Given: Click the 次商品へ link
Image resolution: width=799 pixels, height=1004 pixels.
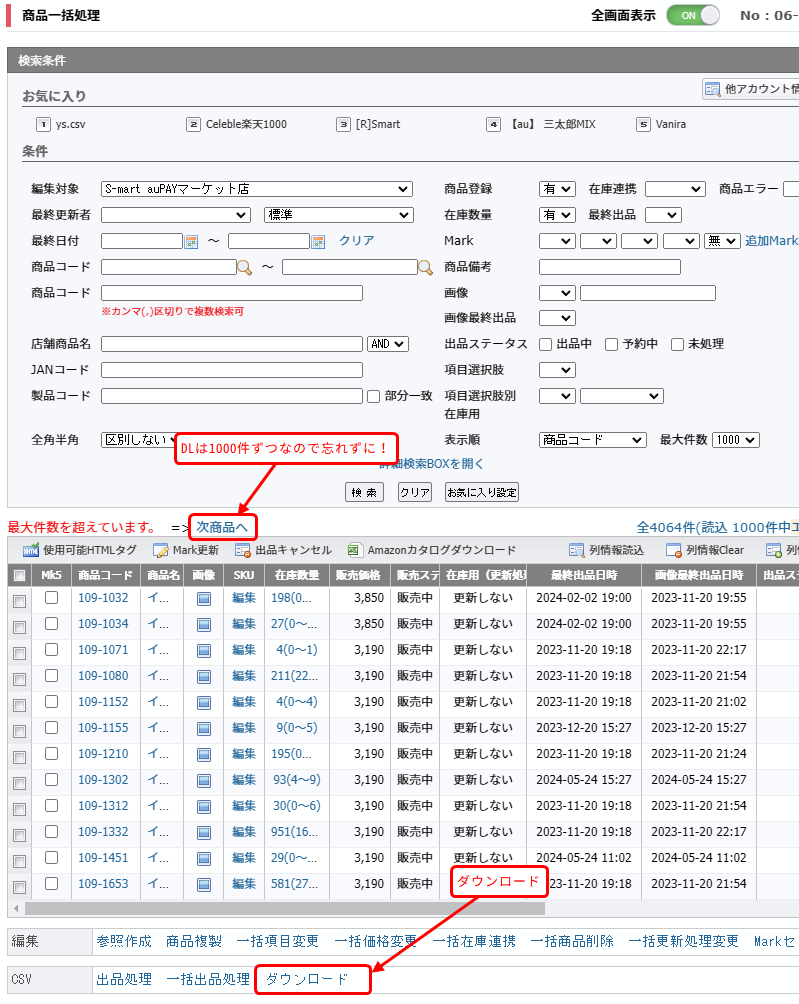Looking at the screenshot, I should coord(222,527).
